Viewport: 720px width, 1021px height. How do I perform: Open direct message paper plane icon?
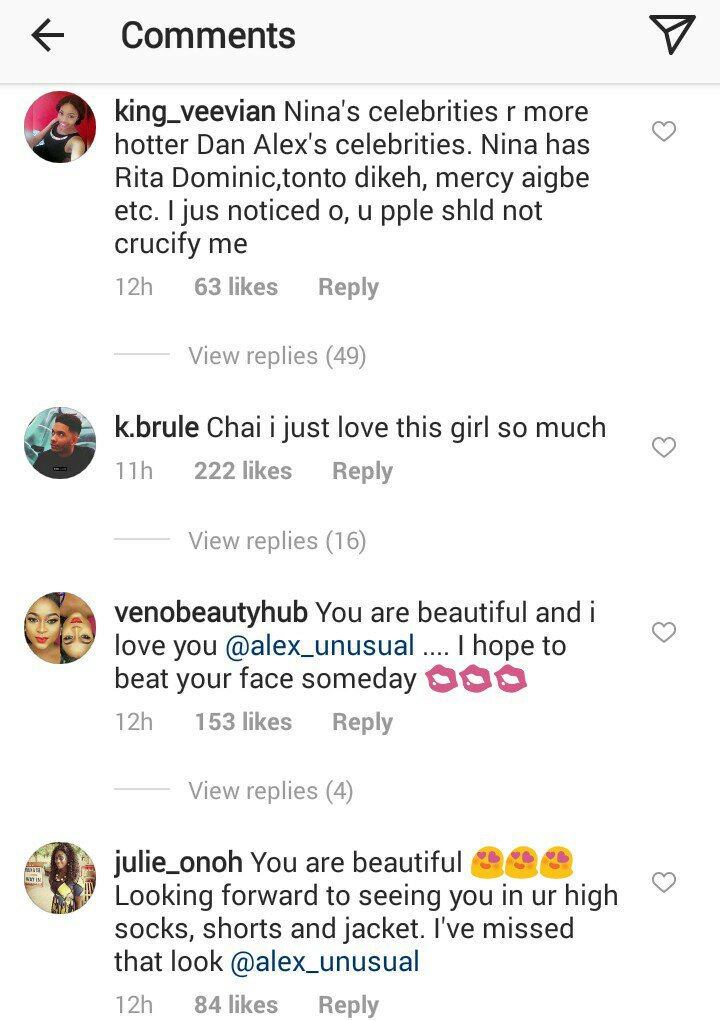(x=671, y=36)
